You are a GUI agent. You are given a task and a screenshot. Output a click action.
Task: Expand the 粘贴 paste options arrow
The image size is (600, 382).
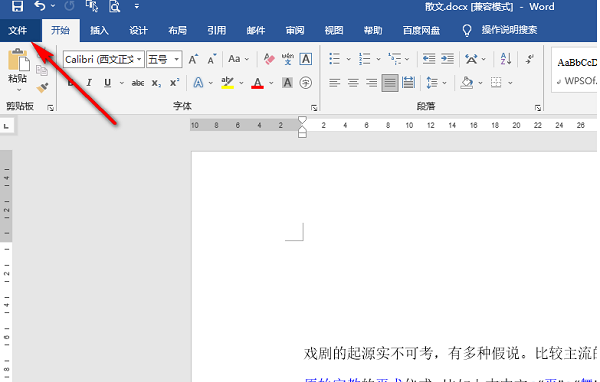(19, 90)
